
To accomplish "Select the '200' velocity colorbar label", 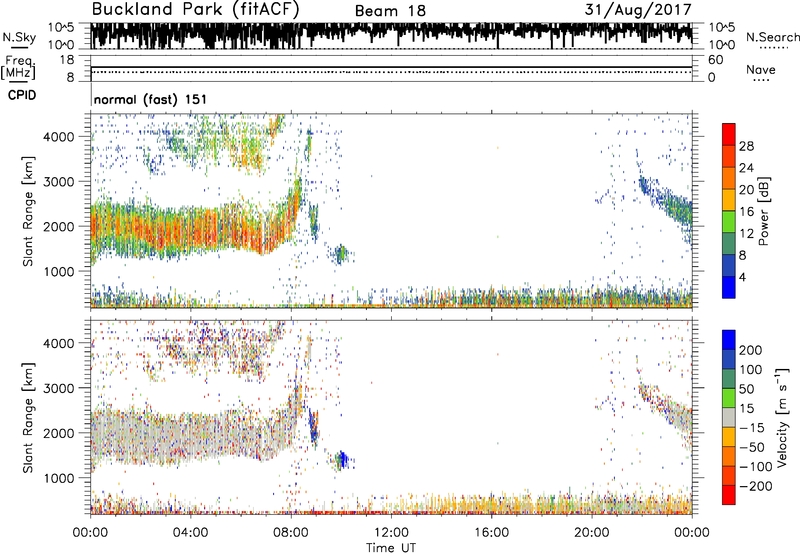I will 751,350.
